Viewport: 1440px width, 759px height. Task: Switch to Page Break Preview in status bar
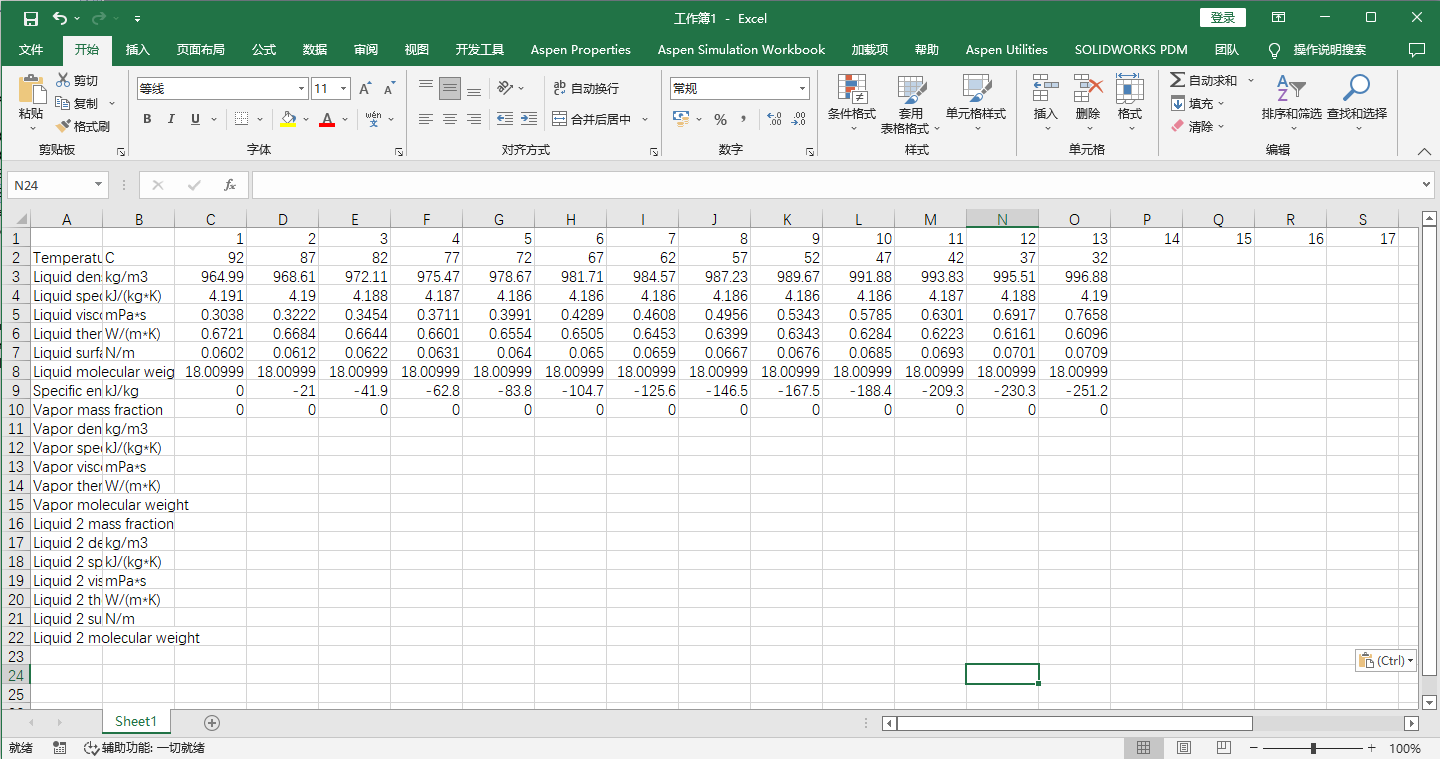[1224, 748]
